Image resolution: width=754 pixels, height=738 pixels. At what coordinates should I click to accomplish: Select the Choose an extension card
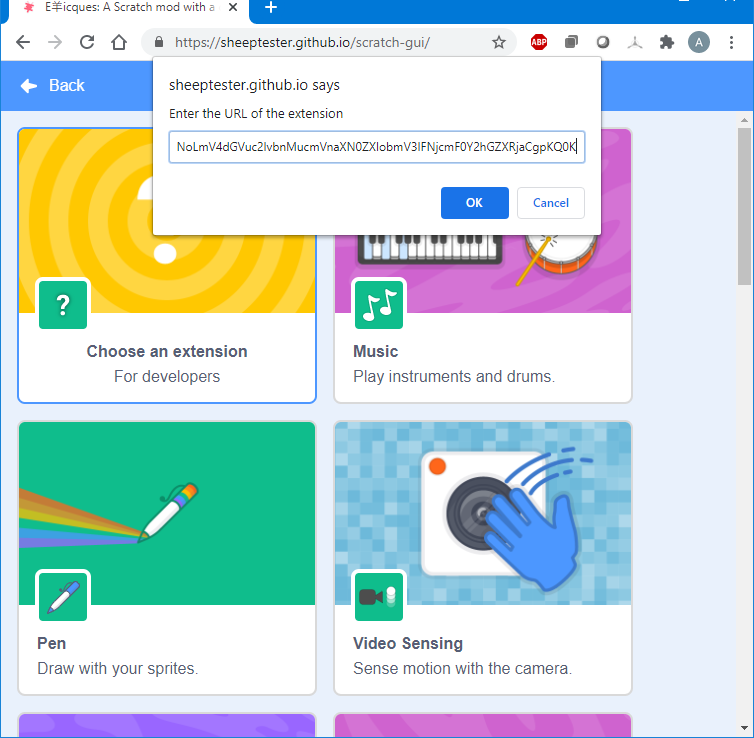tap(167, 265)
